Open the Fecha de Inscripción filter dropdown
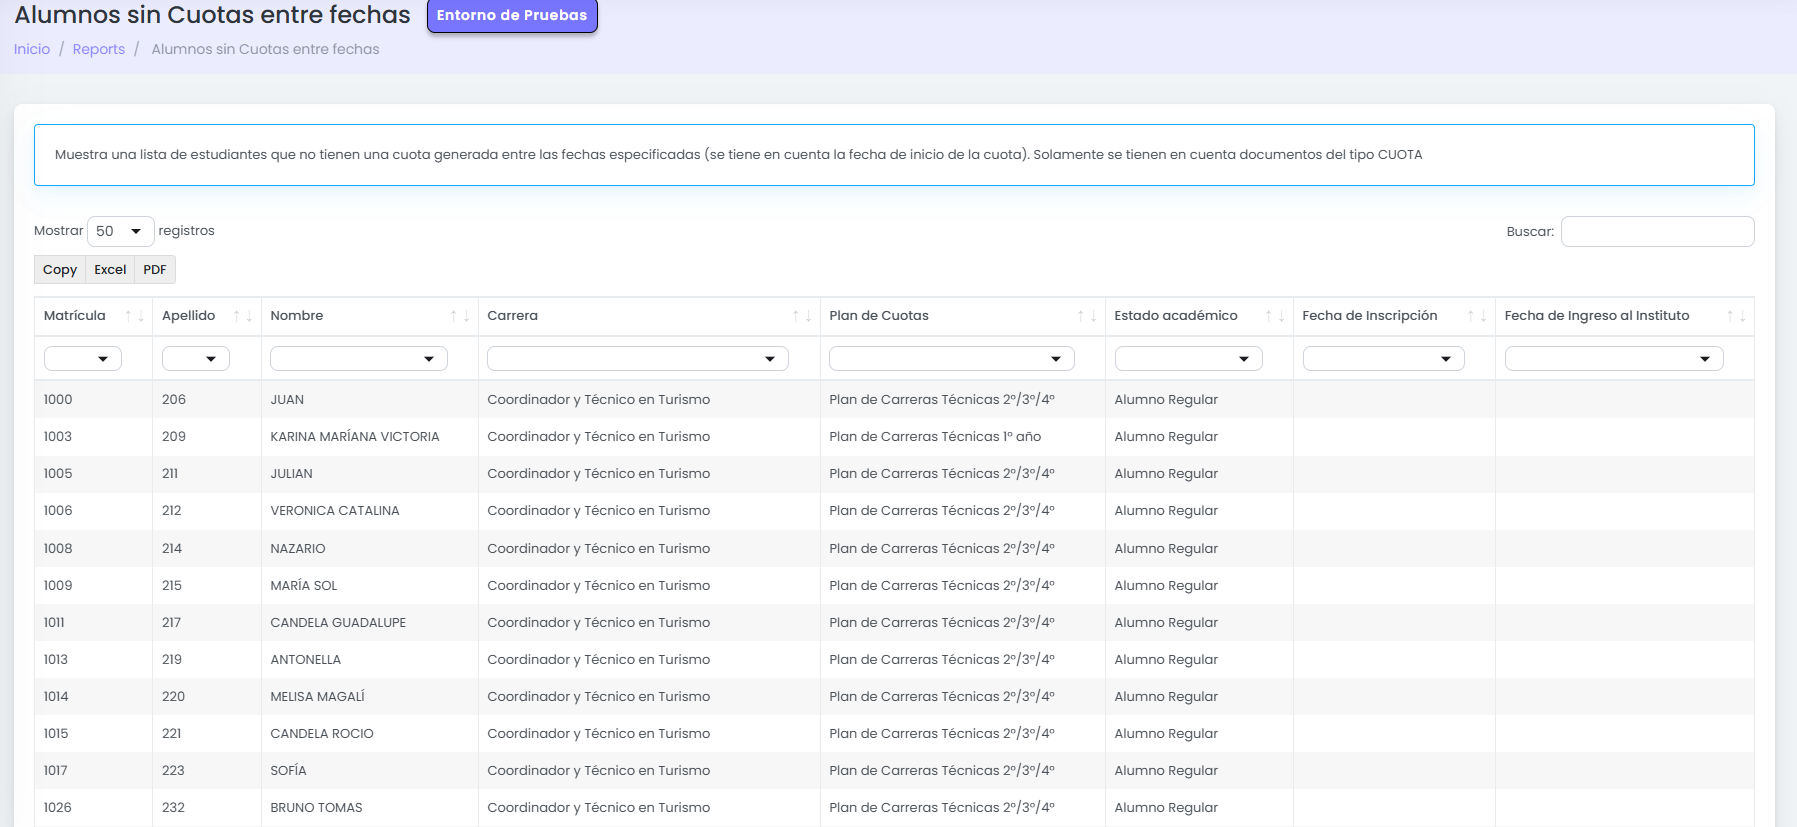The height and width of the screenshot is (827, 1797). (x=1384, y=359)
